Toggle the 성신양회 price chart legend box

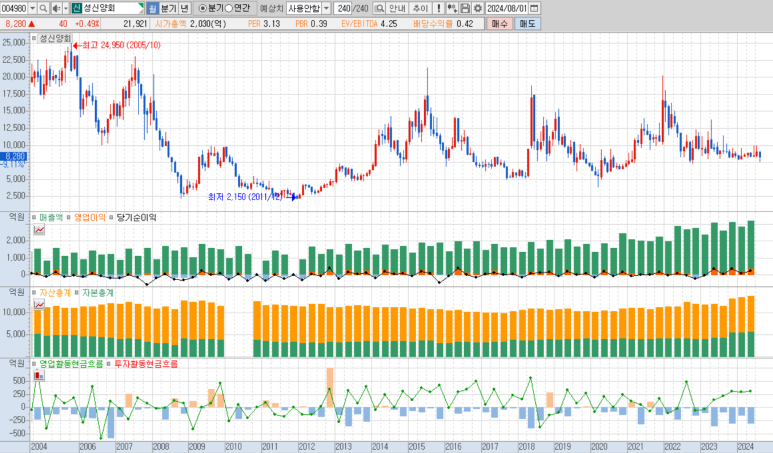tap(34, 38)
